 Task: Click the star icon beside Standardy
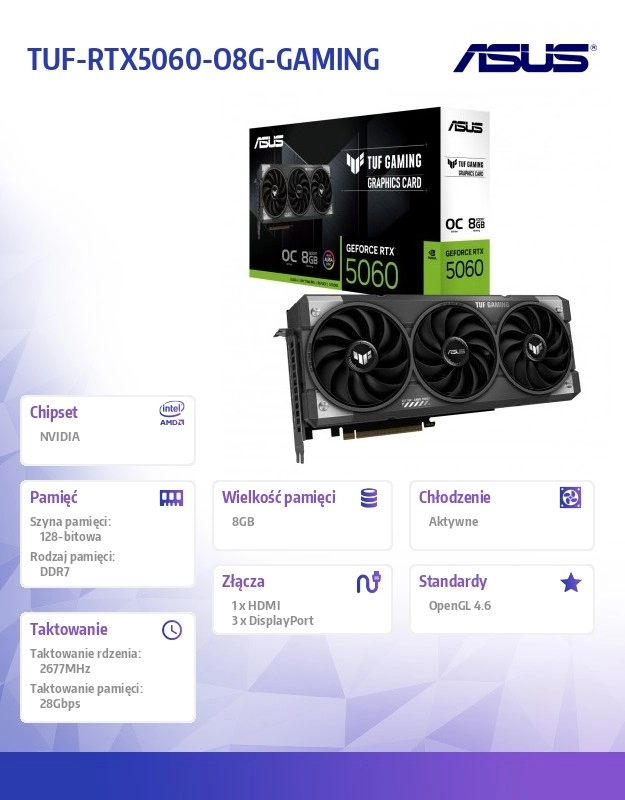570,582
